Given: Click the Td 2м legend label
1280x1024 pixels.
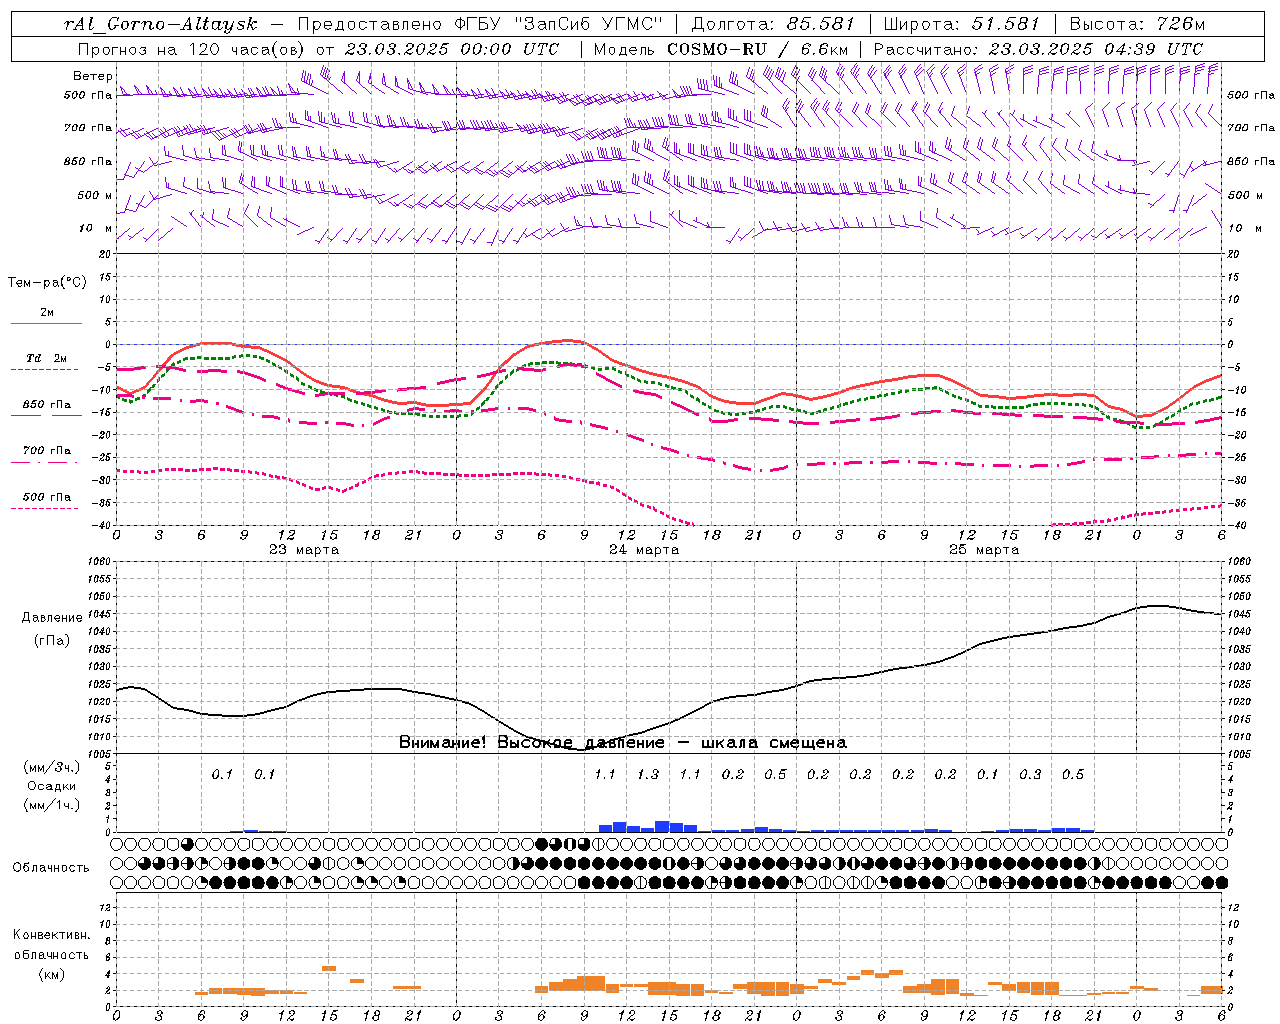Looking at the screenshot, I should click(x=46, y=358).
